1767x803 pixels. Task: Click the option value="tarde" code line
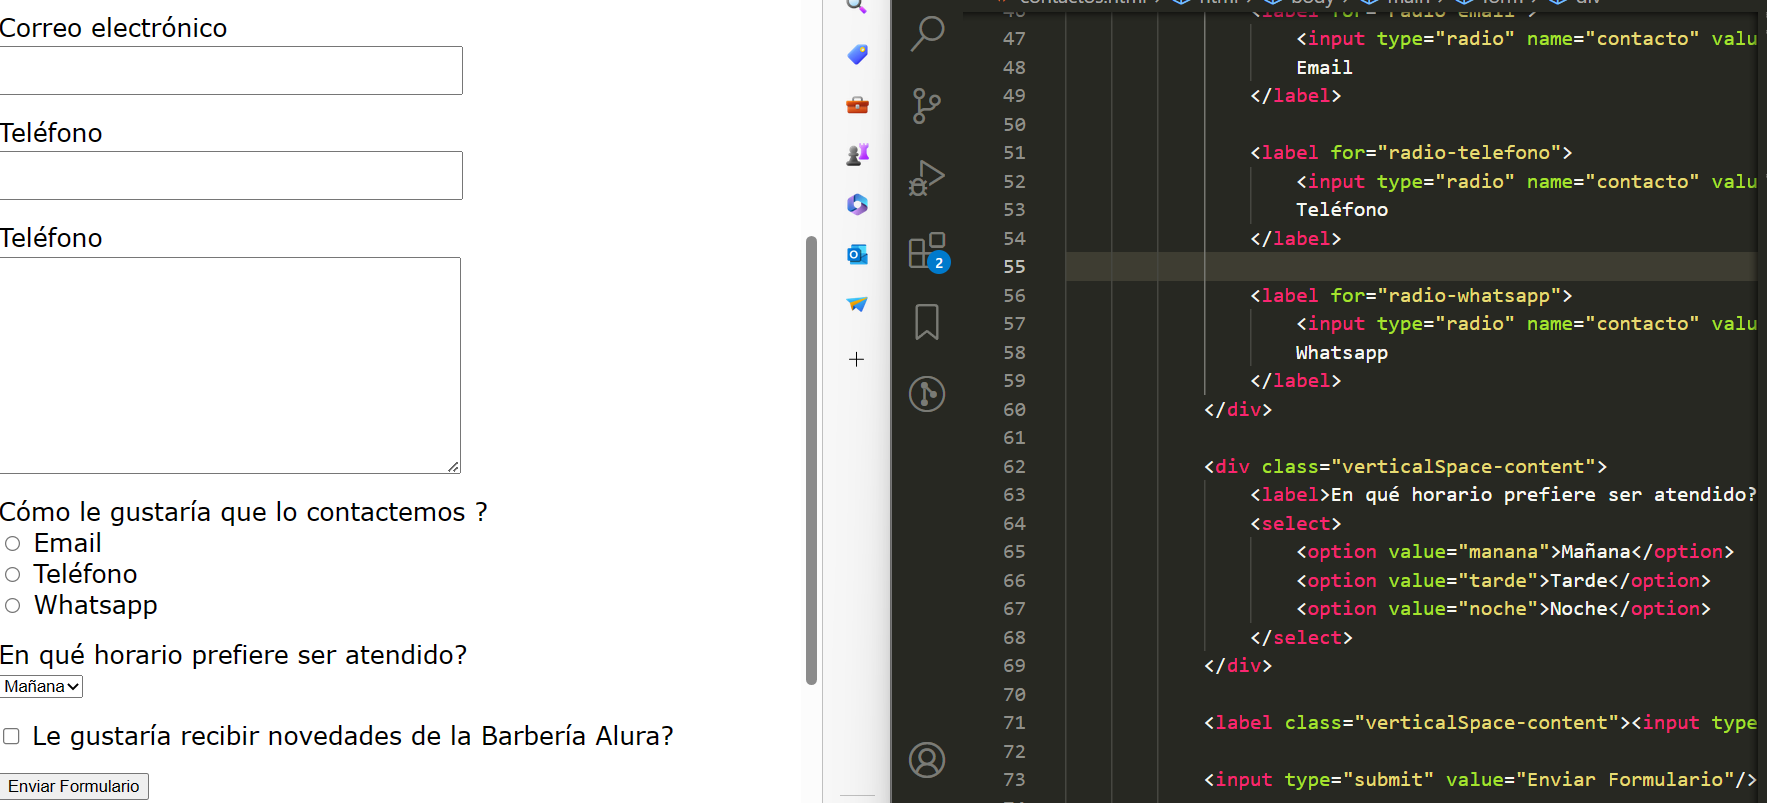(1503, 581)
